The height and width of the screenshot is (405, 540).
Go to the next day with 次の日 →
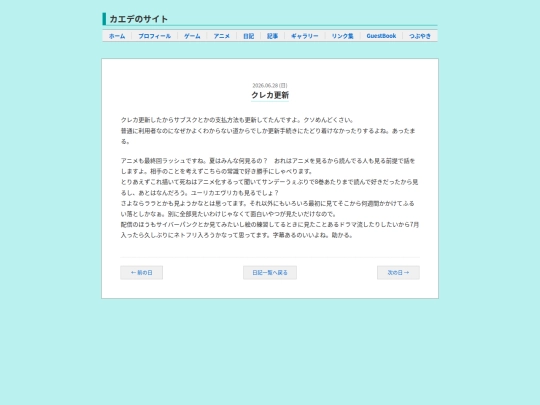point(398,272)
